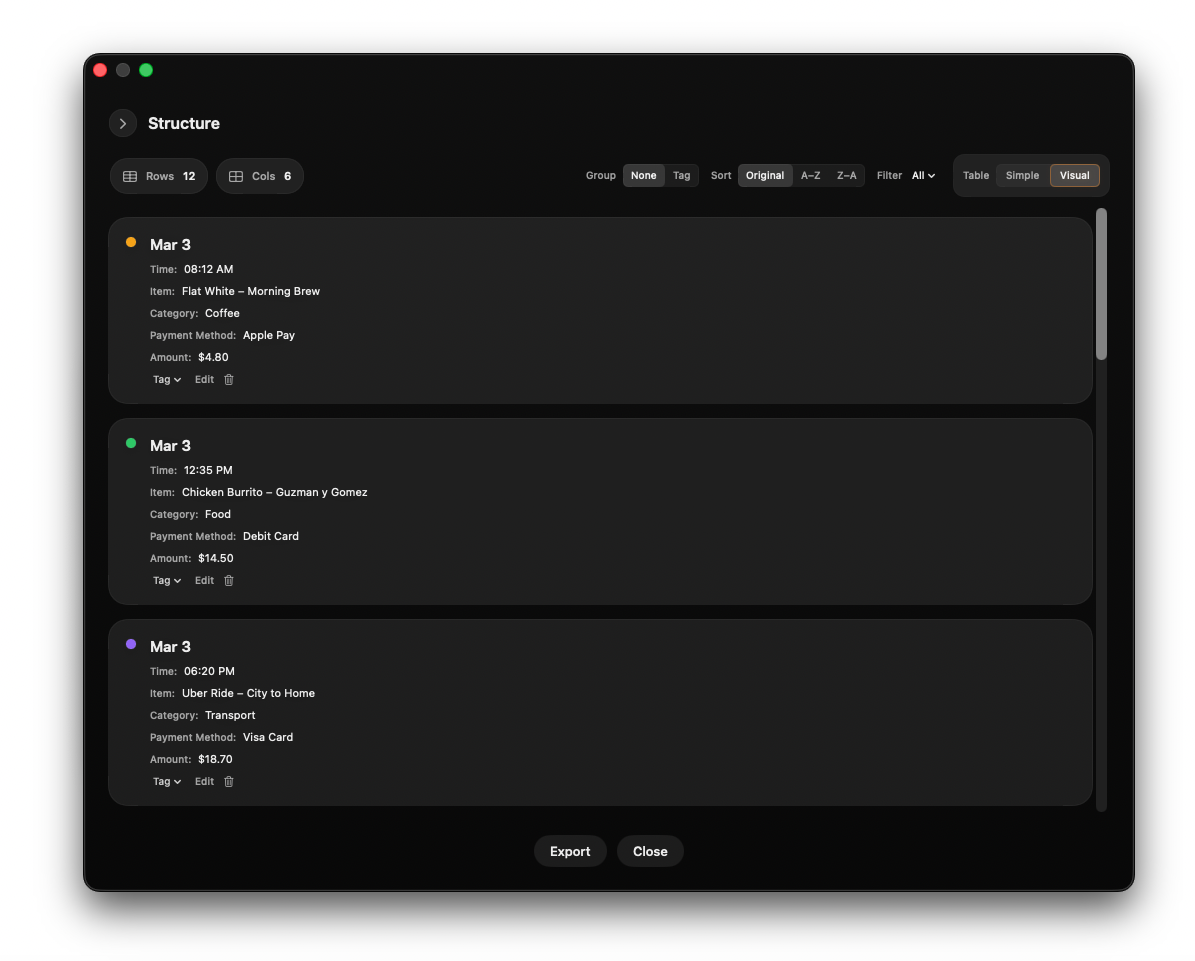This screenshot has width=1195, height=961.
Task: Open Tag dropdown on Flat White card
Action: [167, 380]
